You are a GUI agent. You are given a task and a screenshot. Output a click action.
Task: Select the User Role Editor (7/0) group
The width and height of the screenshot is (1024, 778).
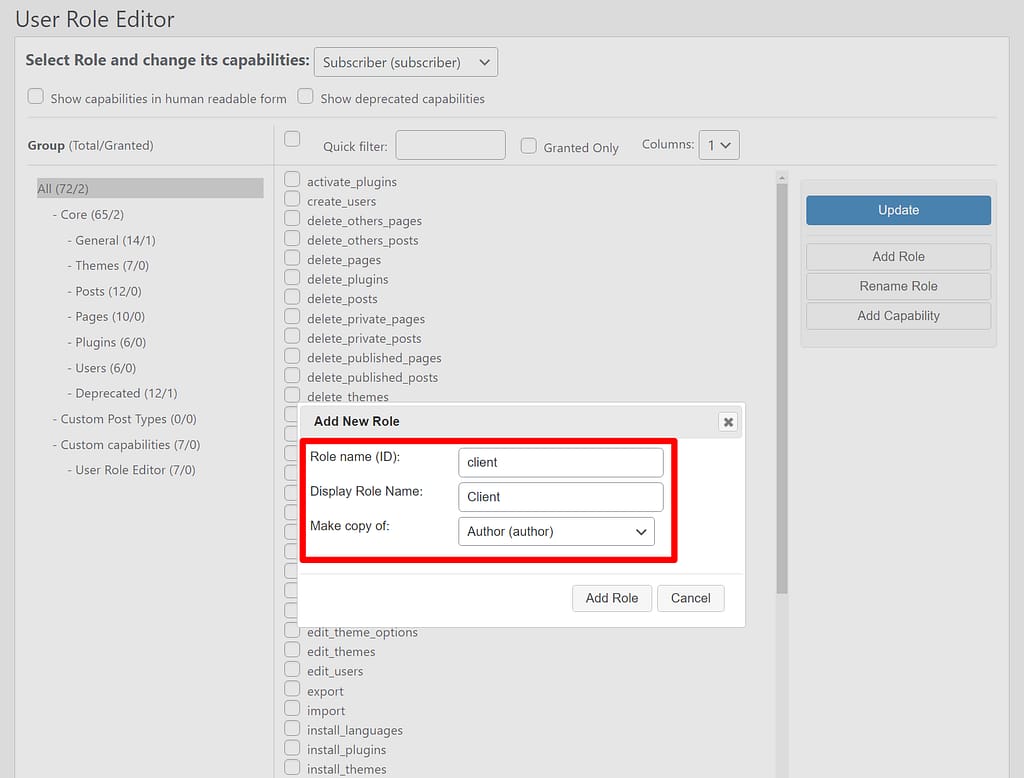click(x=135, y=470)
